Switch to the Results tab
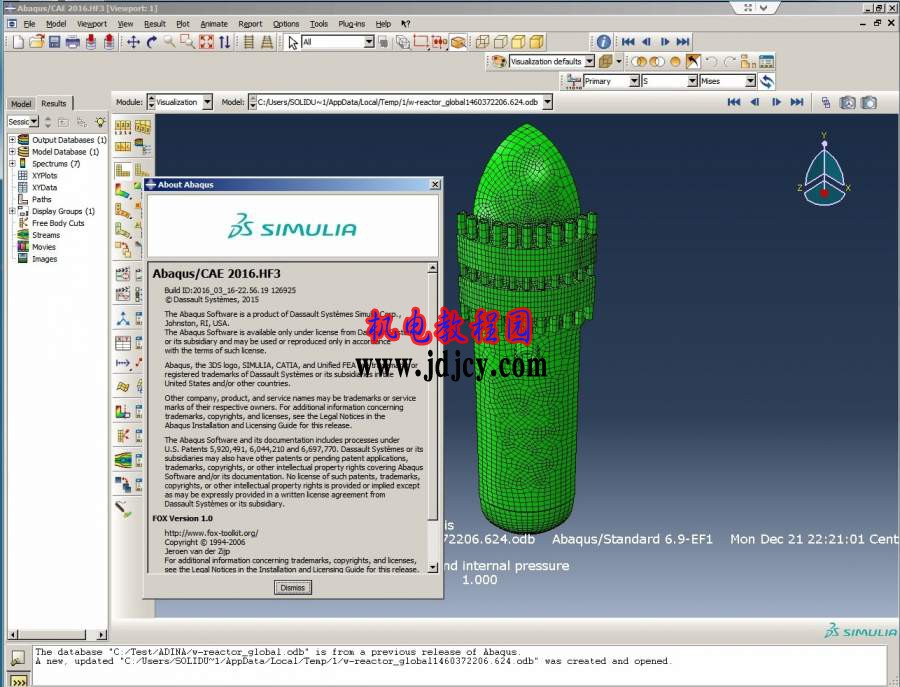The image size is (900, 687). point(53,103)
